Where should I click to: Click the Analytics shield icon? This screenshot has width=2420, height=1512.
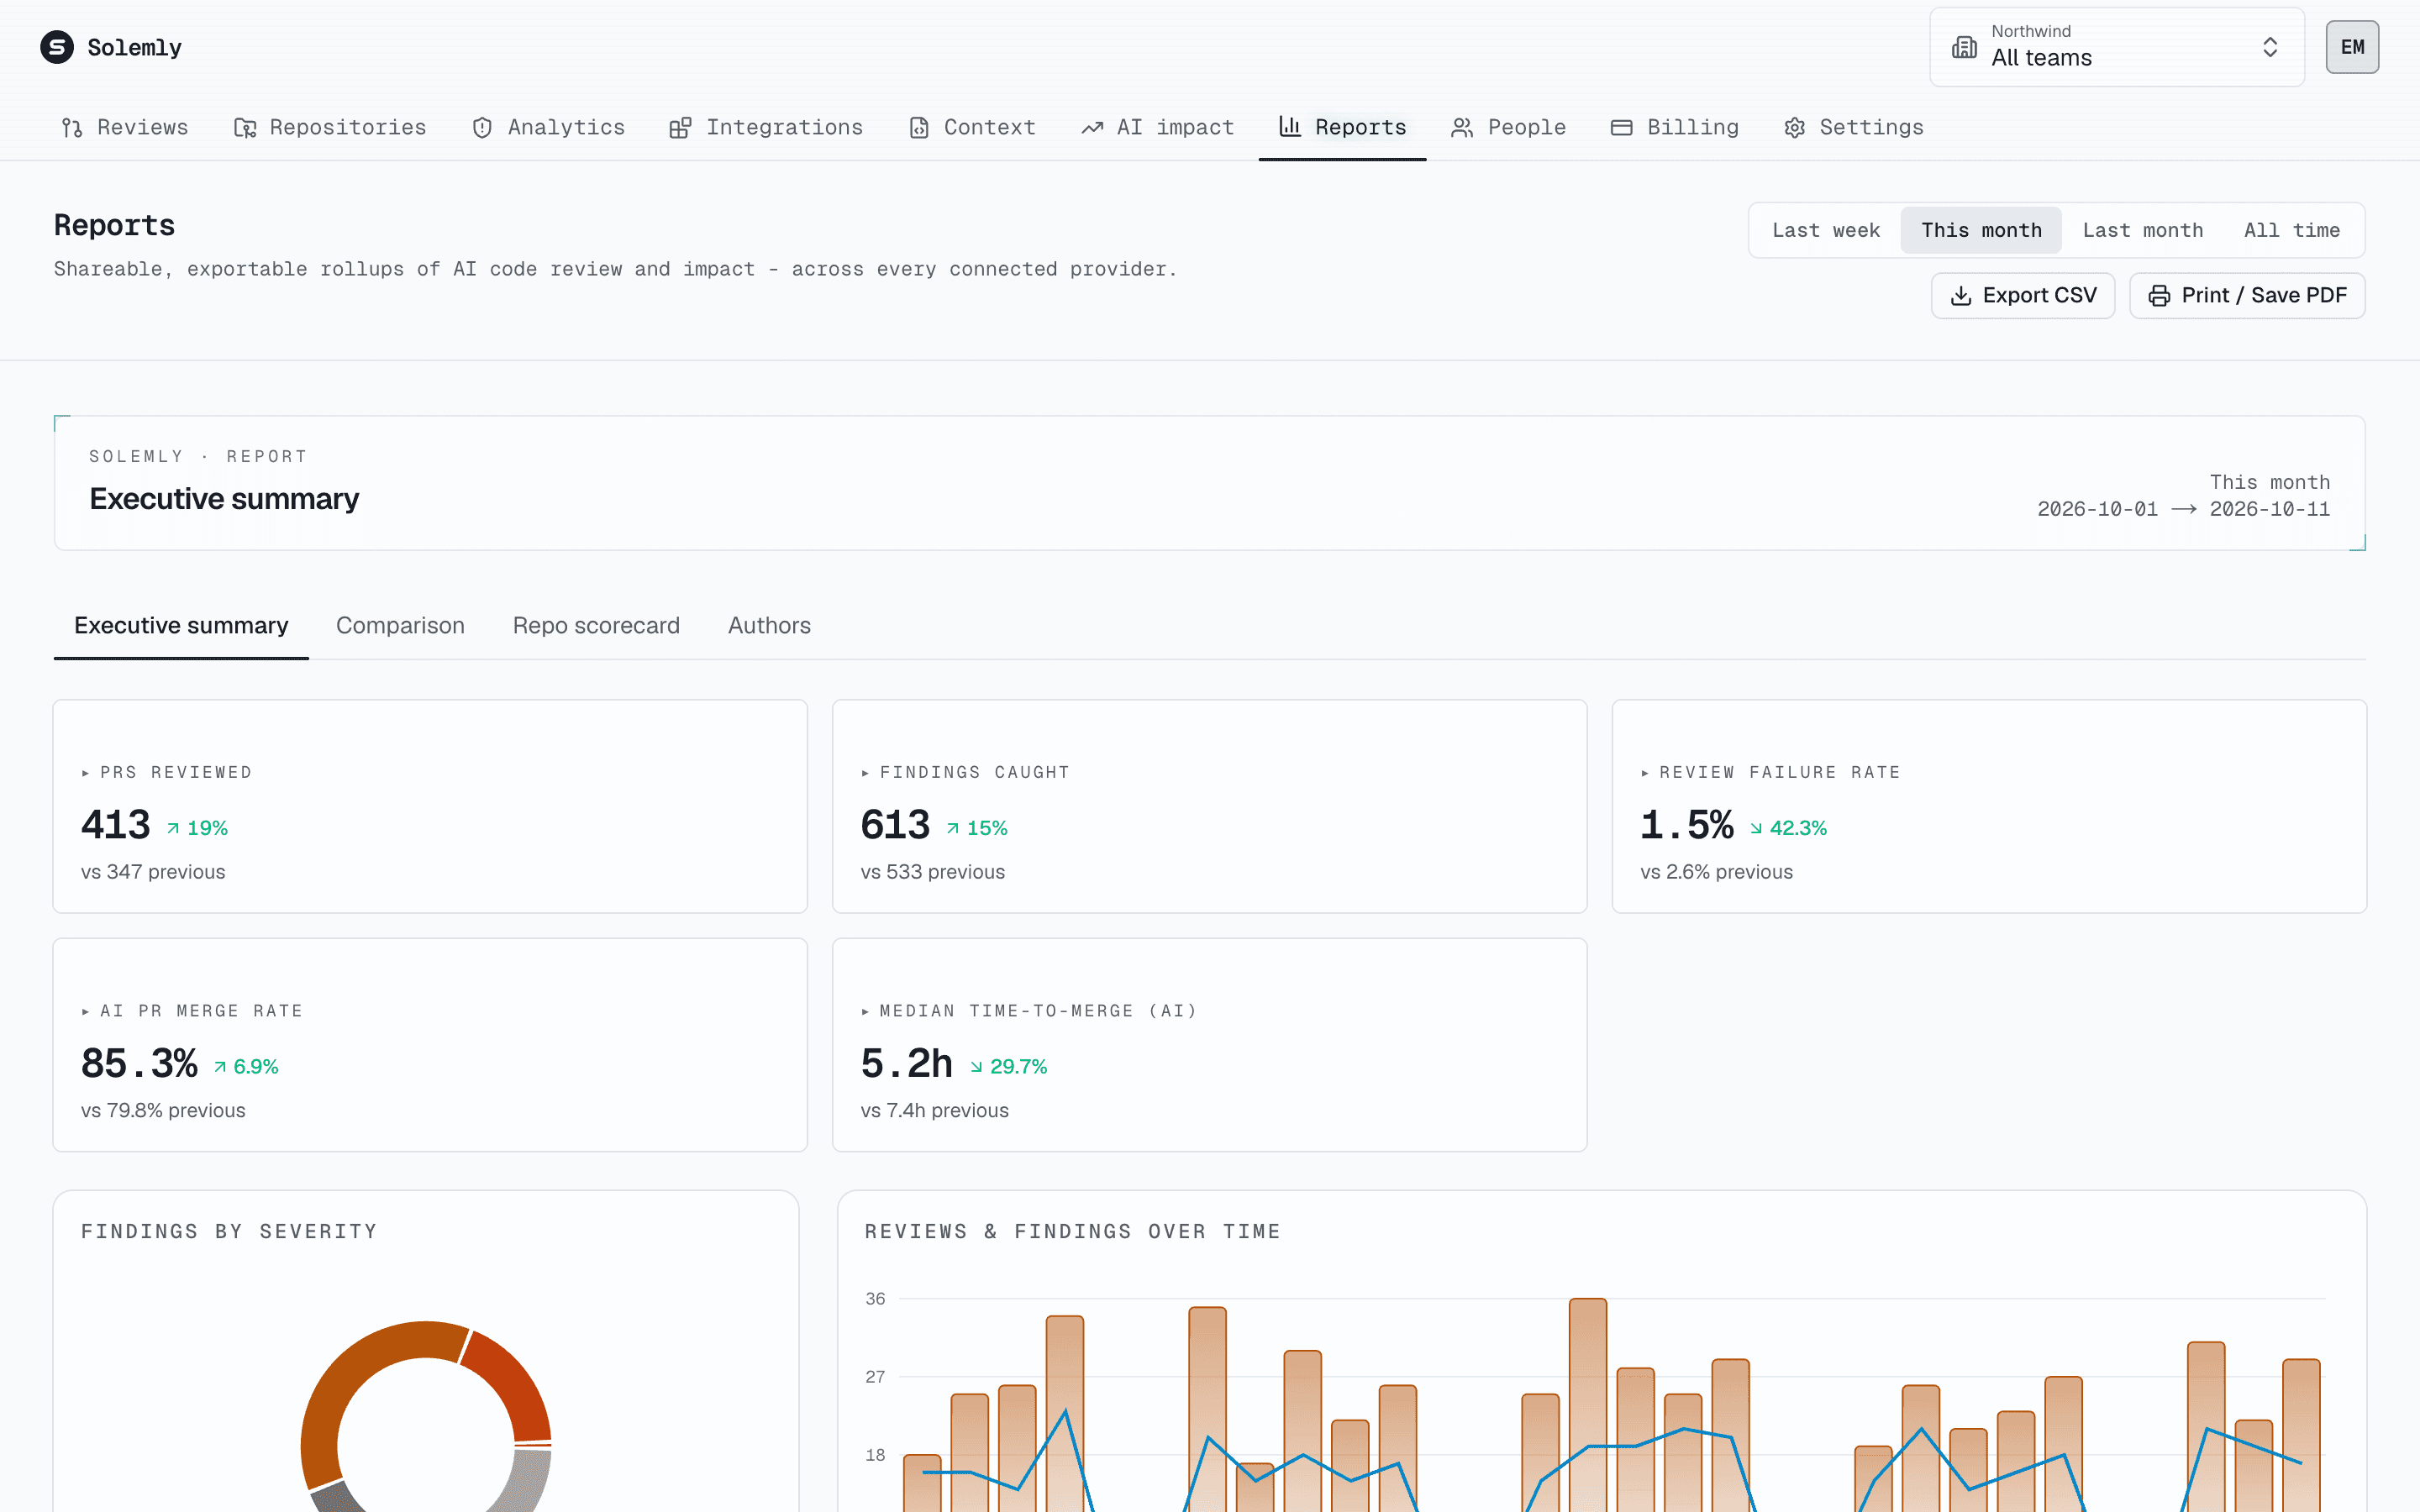[x=482, y=128]
